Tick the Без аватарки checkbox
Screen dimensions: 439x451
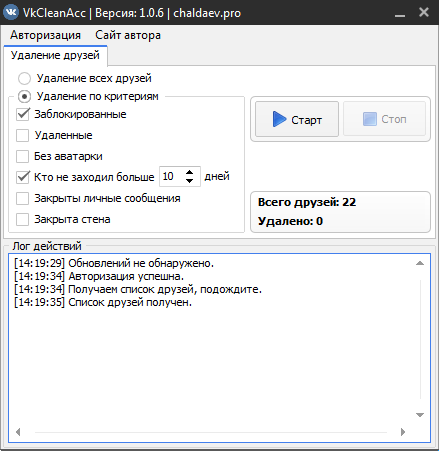(x=23, y=156)
